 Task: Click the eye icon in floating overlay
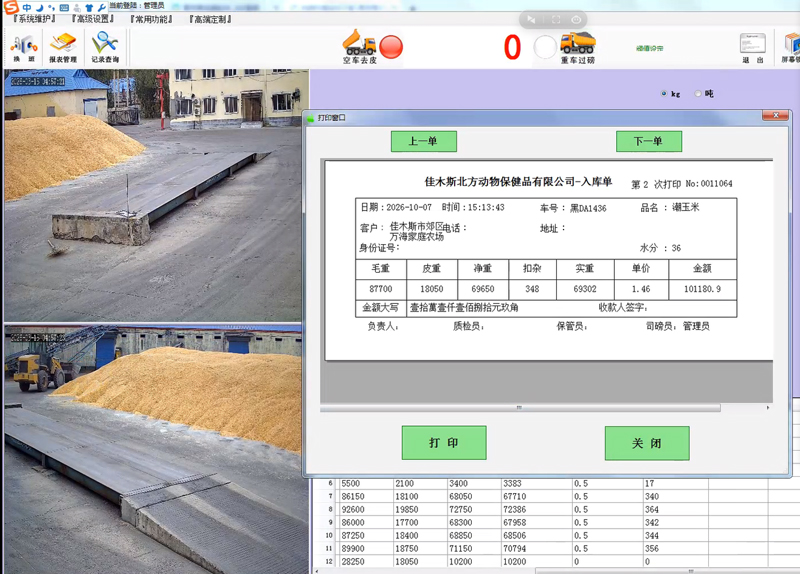pos(576,19)
